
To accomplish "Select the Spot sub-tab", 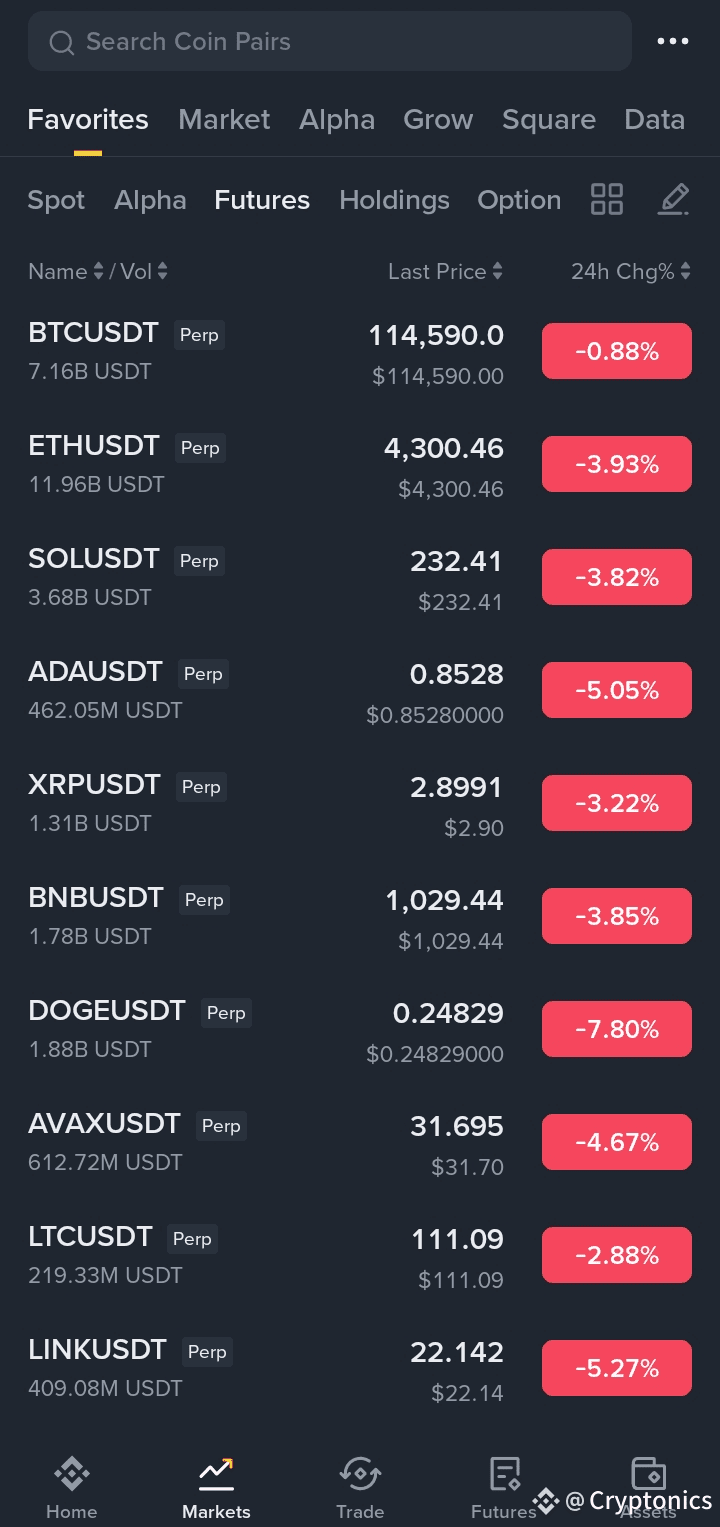I will point(56,200).
